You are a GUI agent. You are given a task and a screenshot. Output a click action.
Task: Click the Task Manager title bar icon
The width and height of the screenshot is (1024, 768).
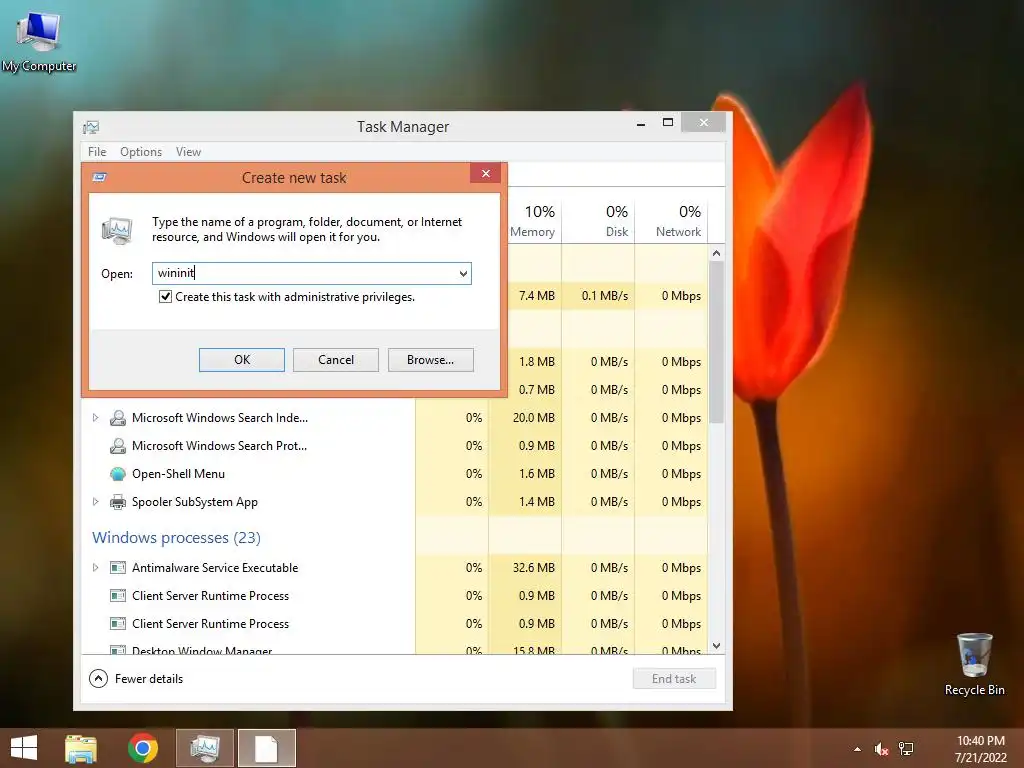[x=91, y=127]
